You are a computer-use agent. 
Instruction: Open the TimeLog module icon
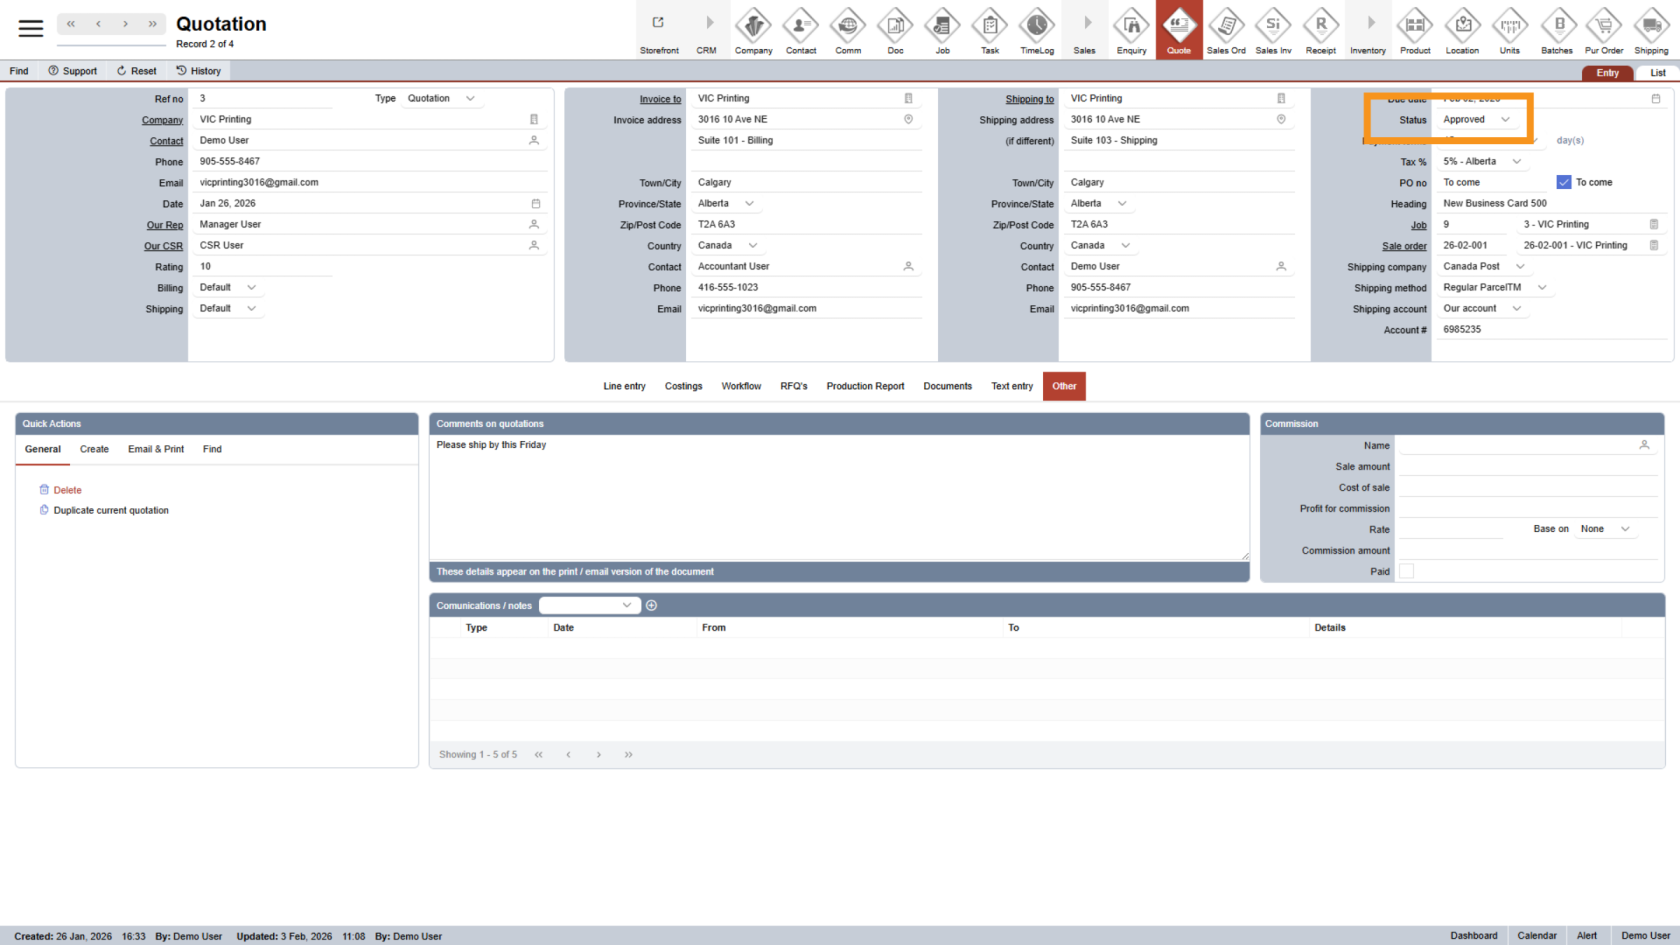coord(1036,30)
